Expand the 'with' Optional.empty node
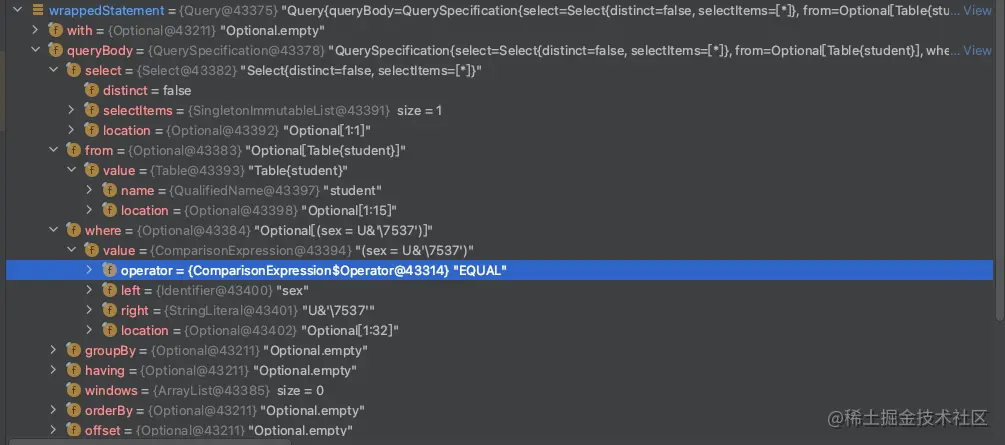This screenshot has height=445, width=1005. 36,30
